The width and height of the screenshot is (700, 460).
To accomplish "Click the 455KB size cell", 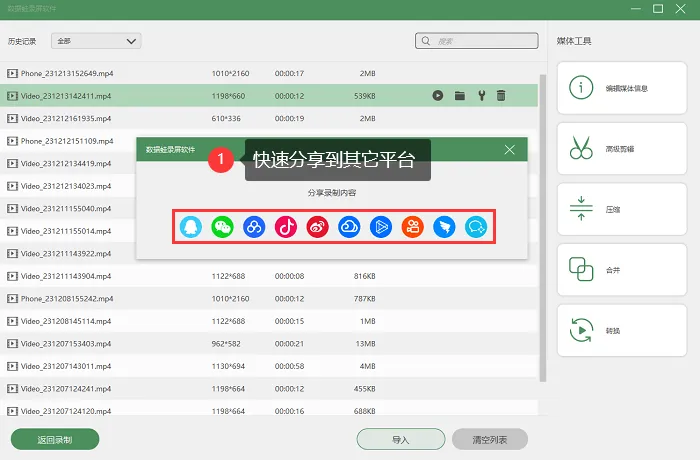I will point(365,389).
